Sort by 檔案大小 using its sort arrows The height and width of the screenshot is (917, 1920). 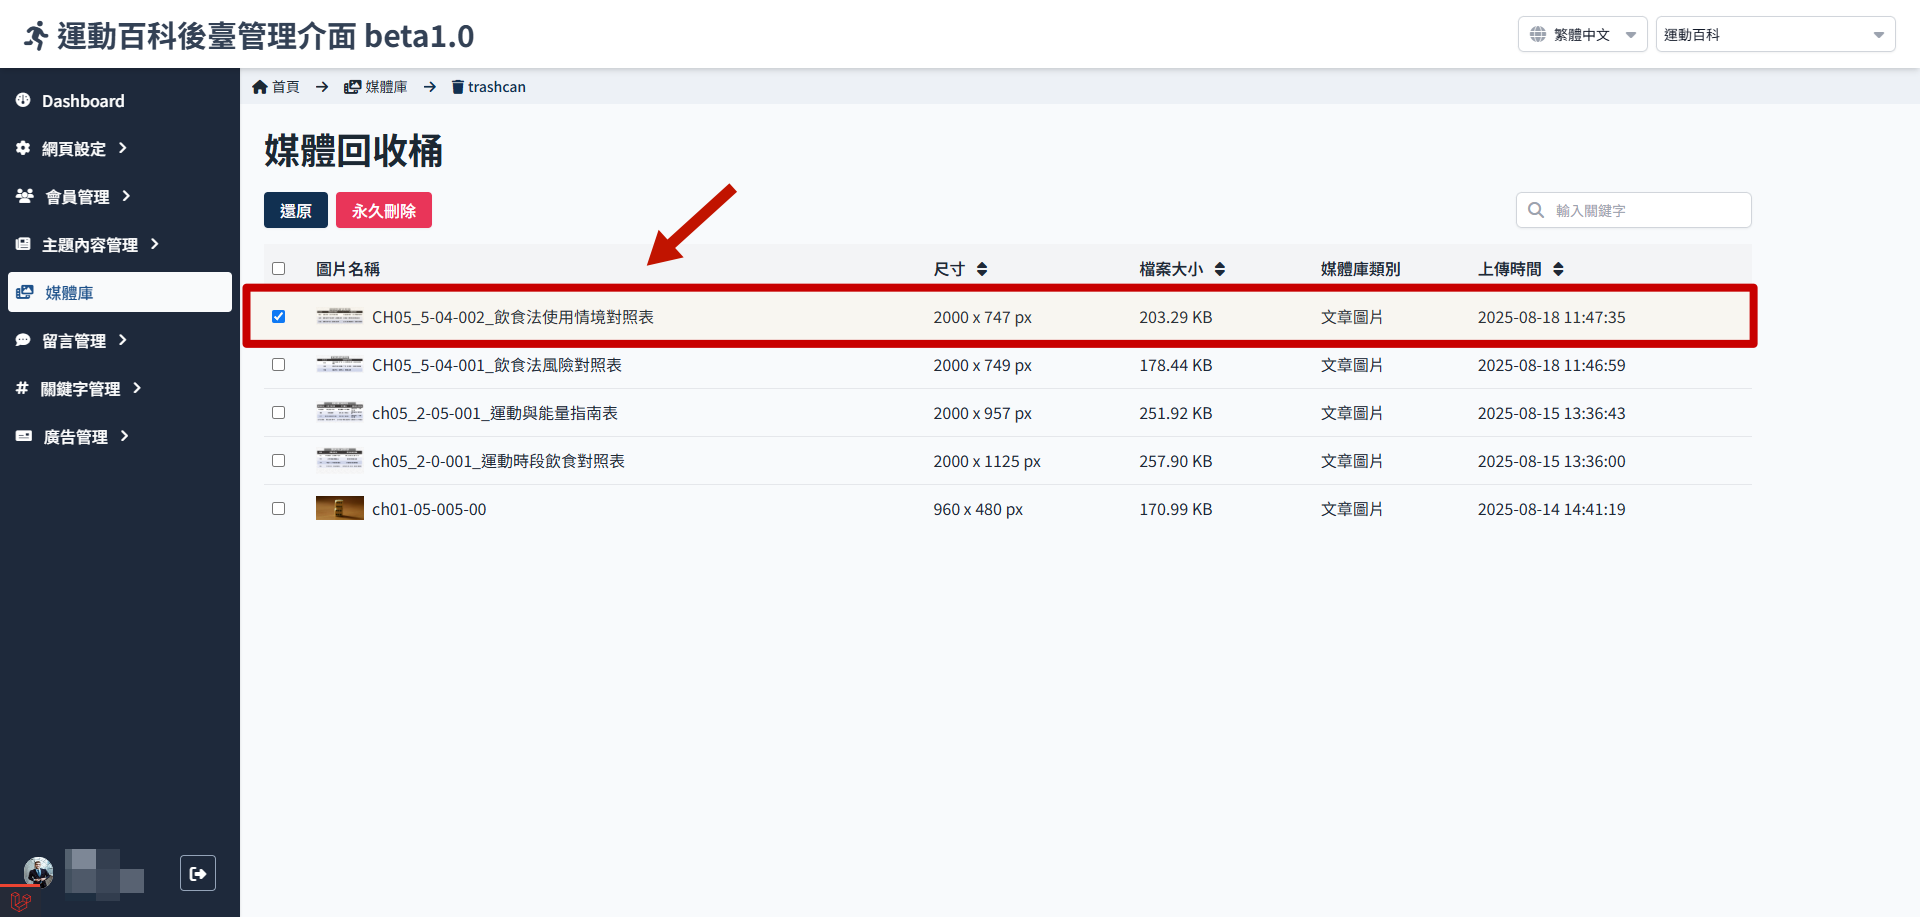point(1220,269)
